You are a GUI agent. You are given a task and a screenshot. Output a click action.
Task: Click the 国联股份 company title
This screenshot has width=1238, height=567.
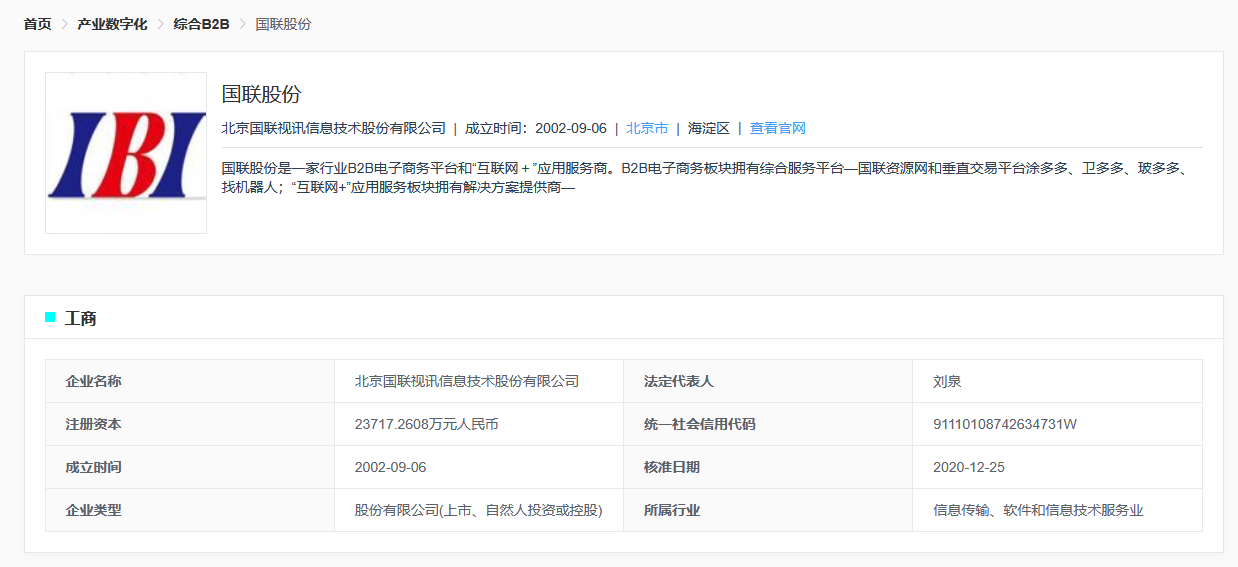point(261,94)
